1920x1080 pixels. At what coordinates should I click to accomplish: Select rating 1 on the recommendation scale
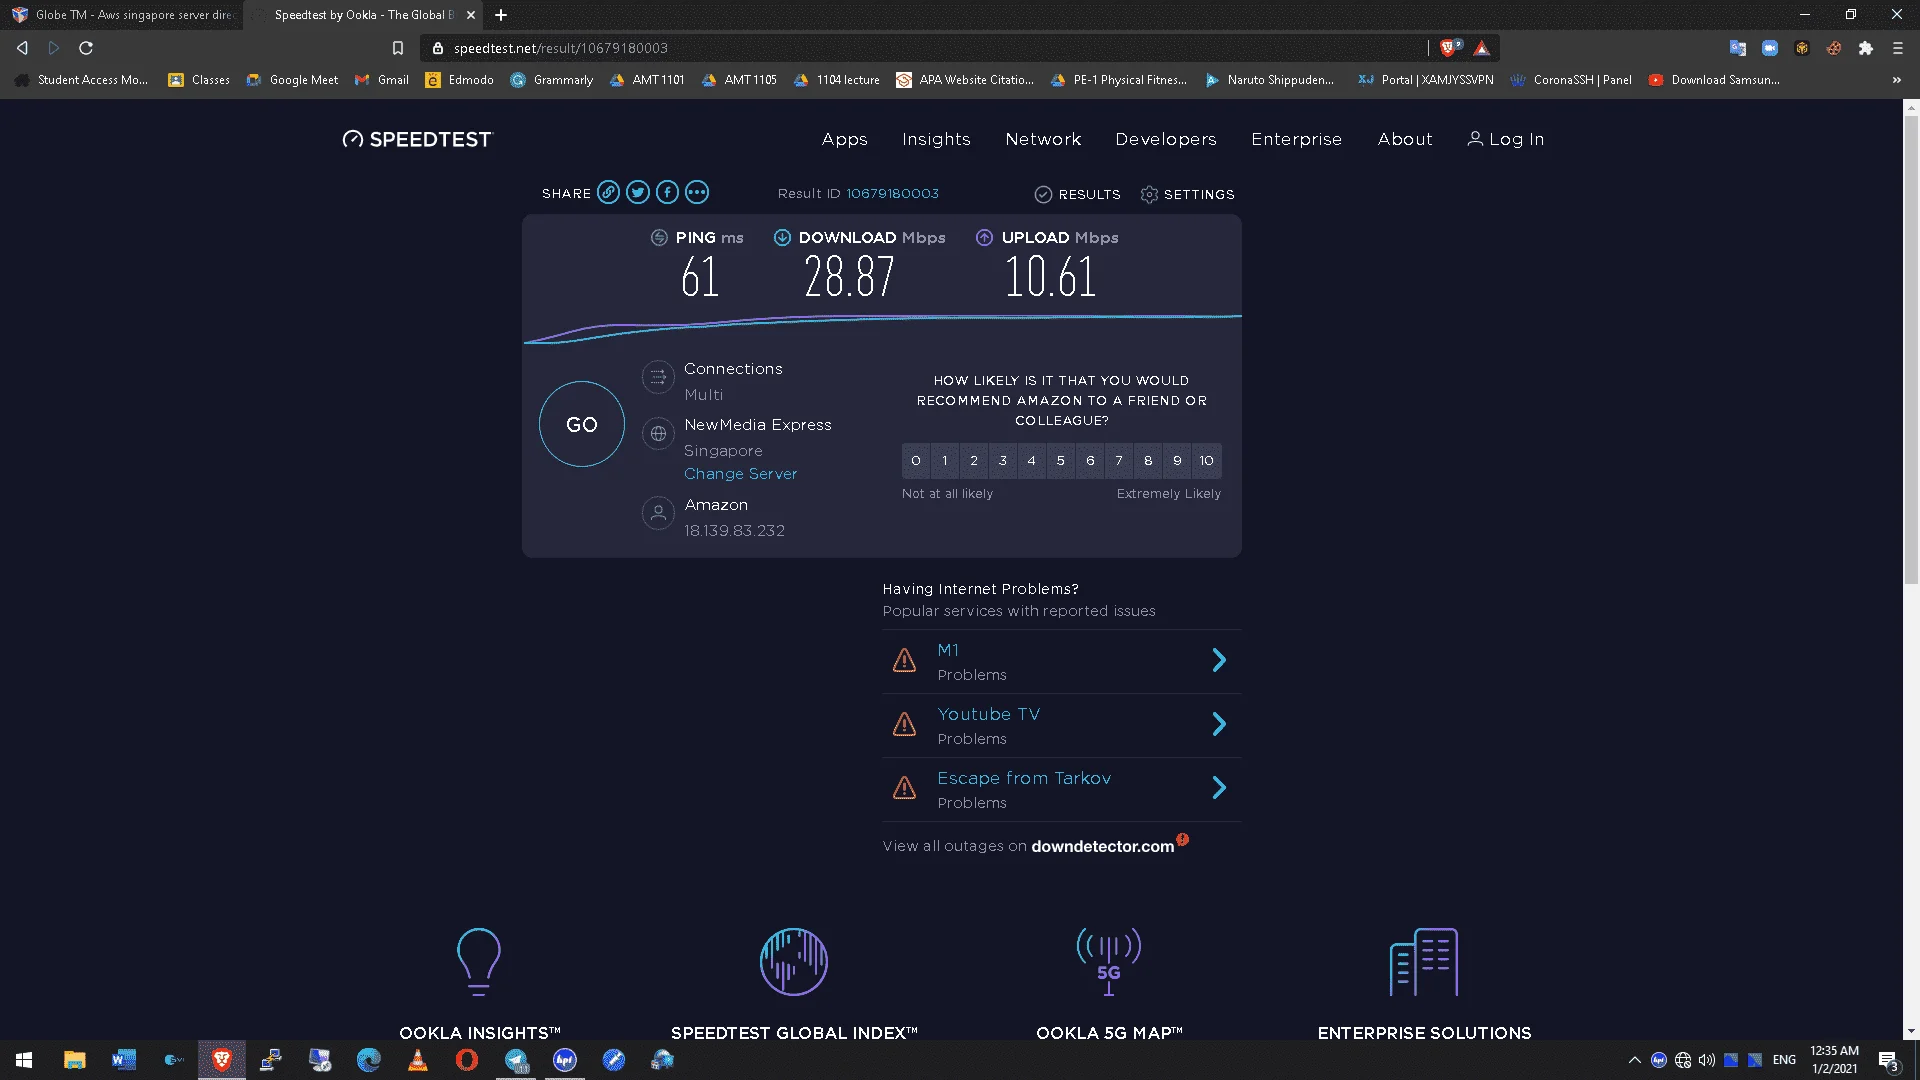[x=945, y=461]
